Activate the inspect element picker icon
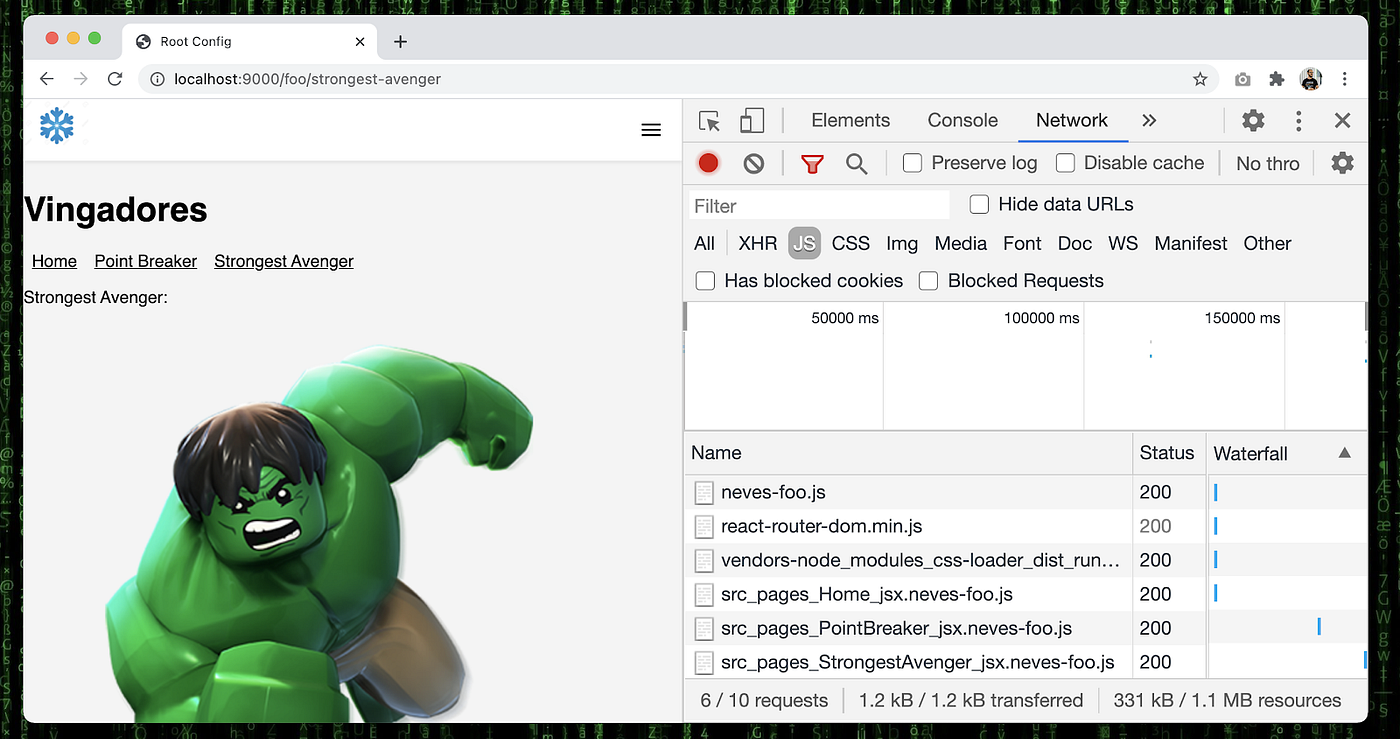1400x739 pixels. [710, 121]
